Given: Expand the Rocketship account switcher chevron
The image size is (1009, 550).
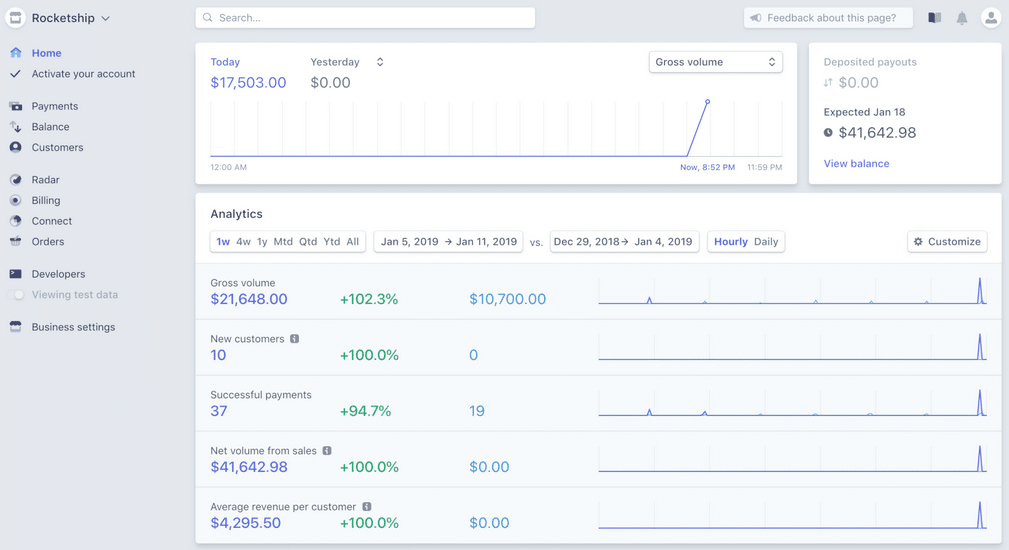Looking at the screenshot, I should [x=106, y=19].
